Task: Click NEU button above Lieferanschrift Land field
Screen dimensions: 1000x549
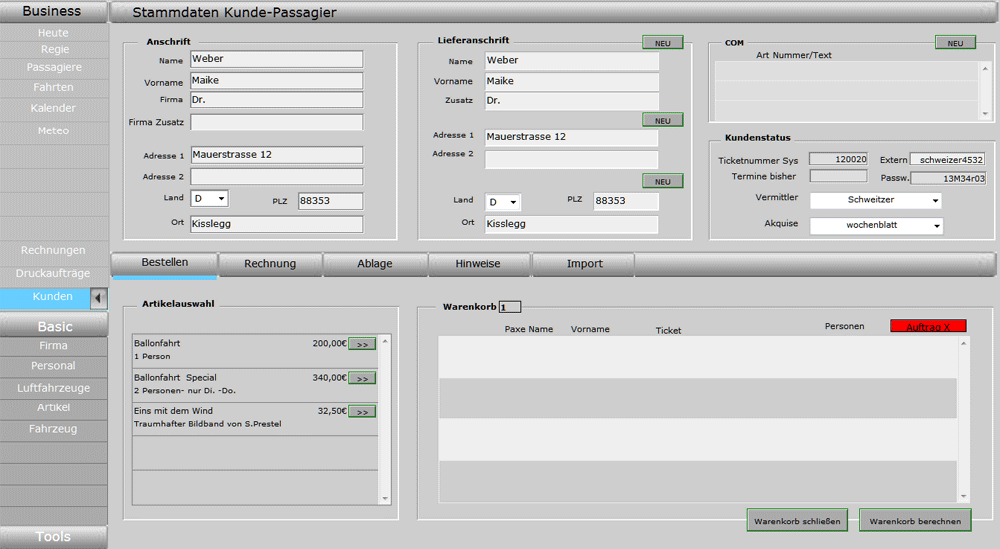Action: coord(662,181)
